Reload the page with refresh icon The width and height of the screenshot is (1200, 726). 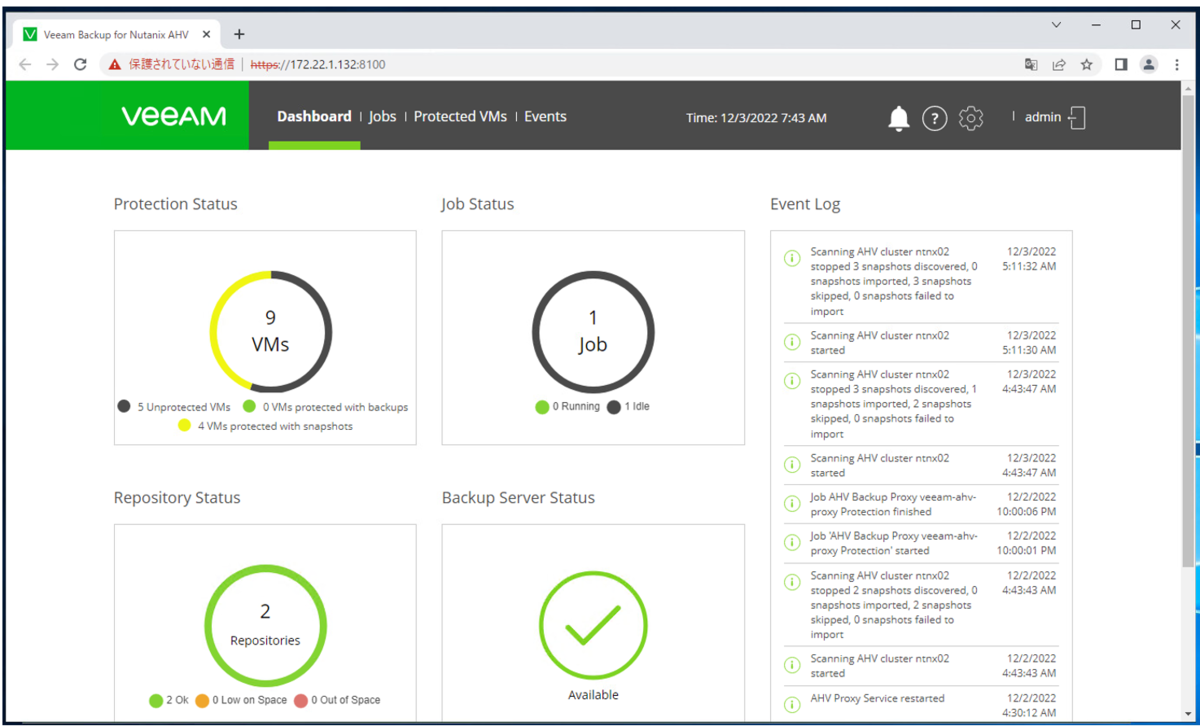coord(81,64)
